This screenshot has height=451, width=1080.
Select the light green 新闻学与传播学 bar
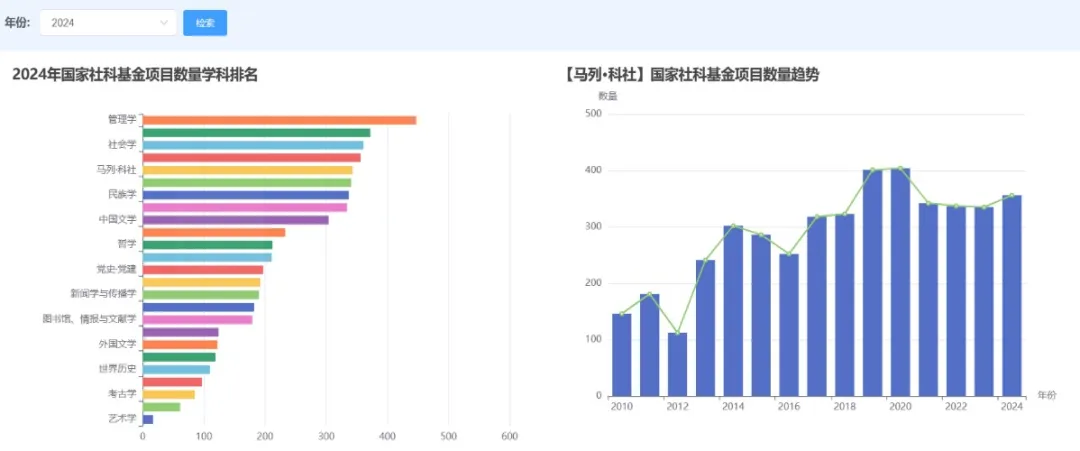(200, 295)
